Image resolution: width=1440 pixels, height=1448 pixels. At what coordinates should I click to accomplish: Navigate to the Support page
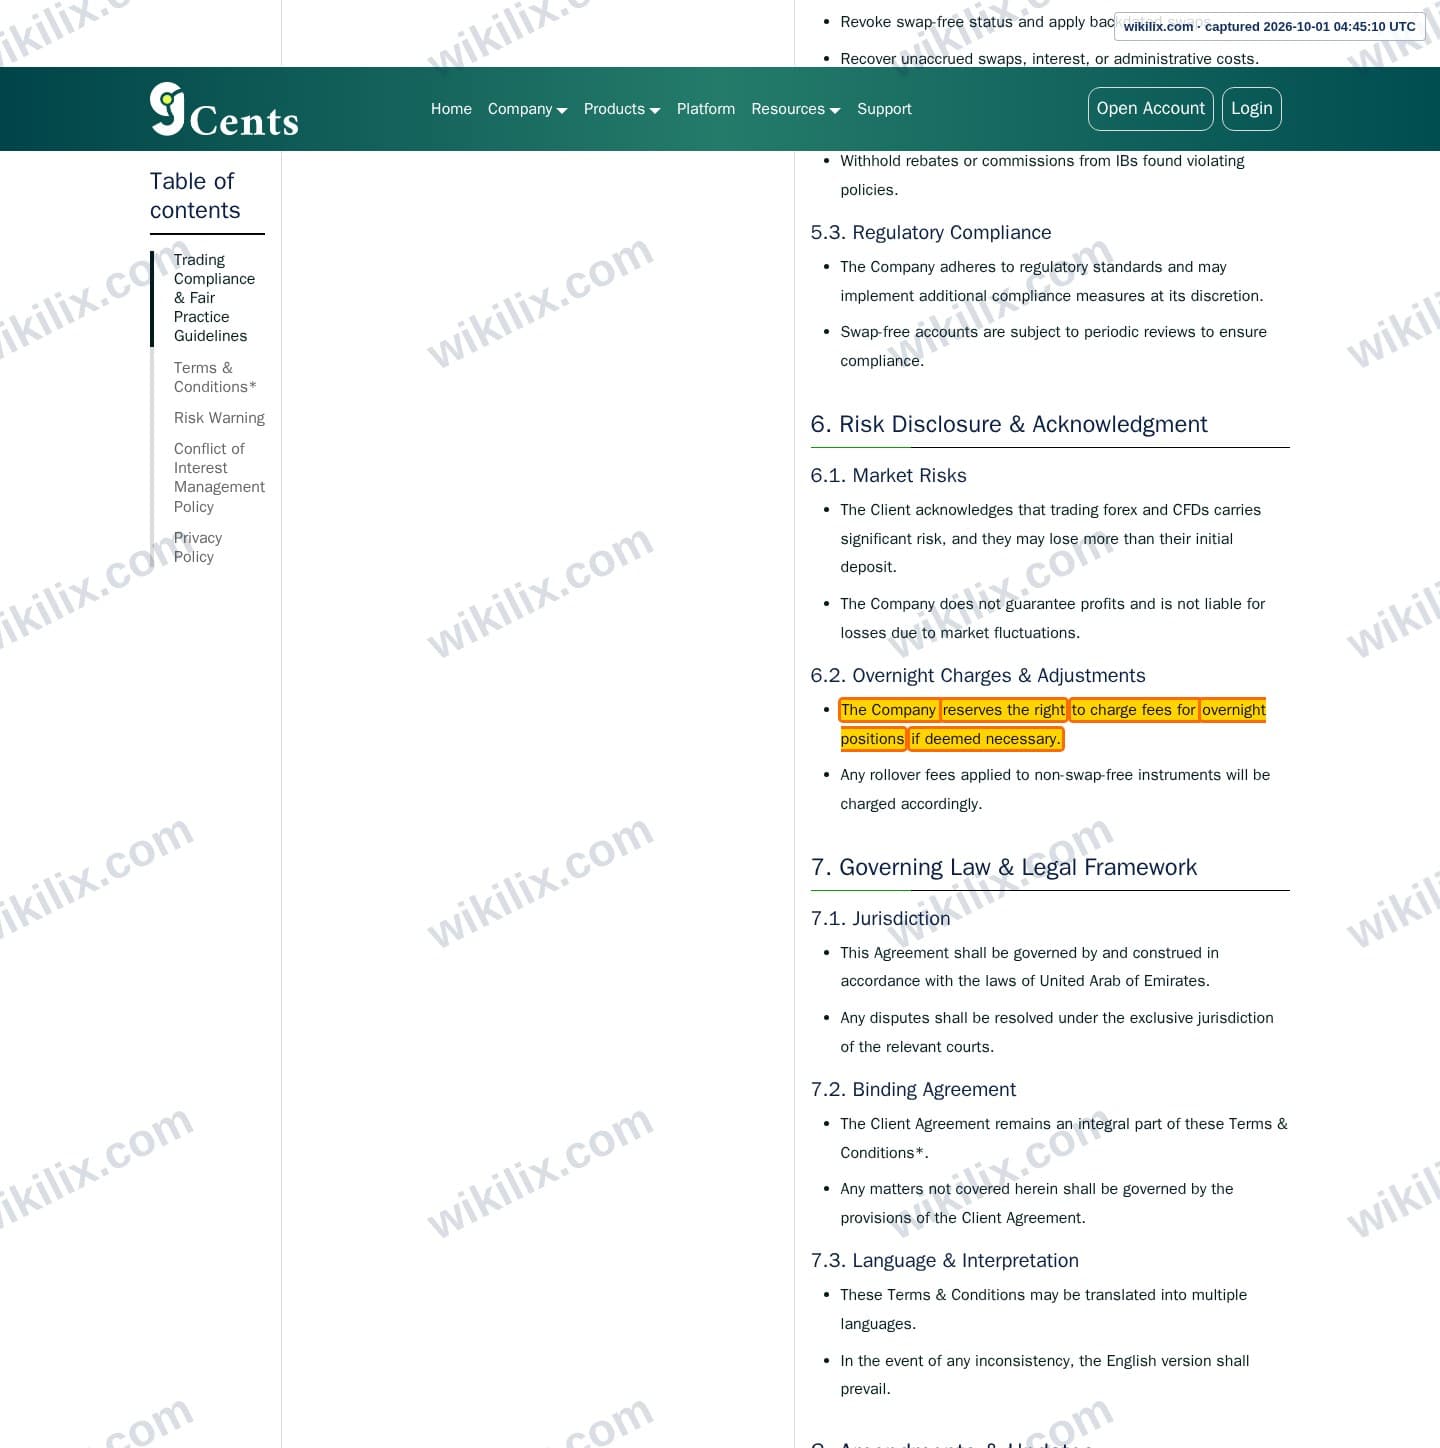click(884, 109)
